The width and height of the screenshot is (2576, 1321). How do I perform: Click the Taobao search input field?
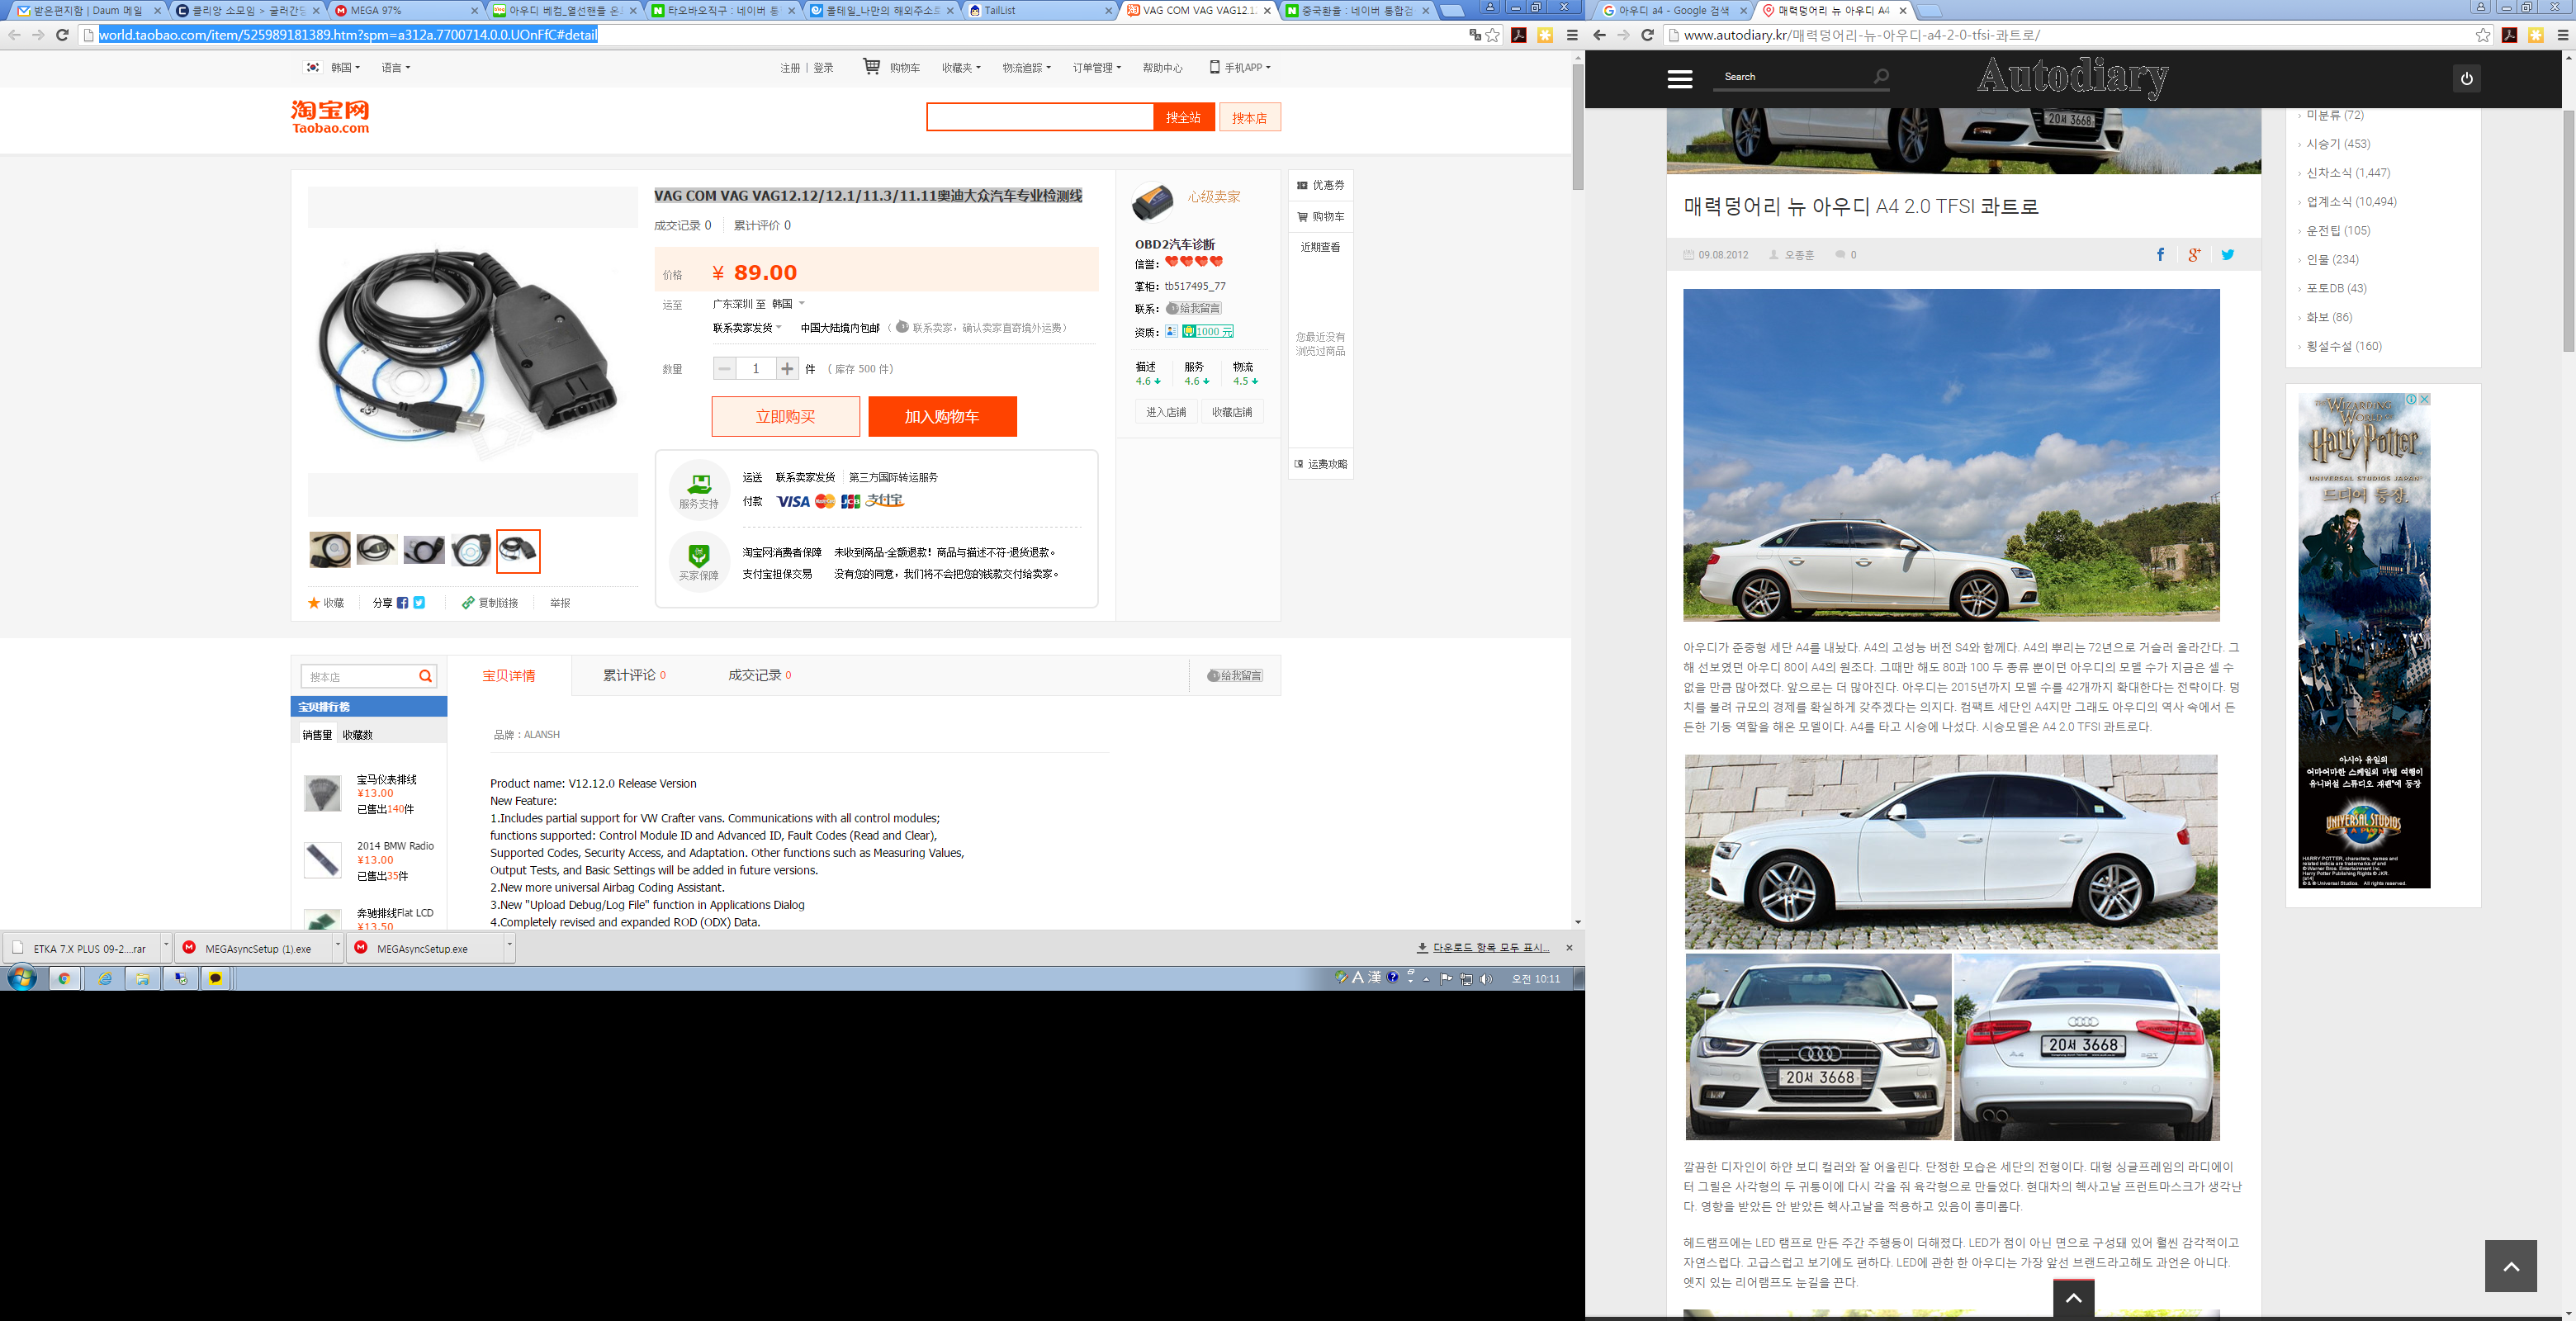click(1039, 118)
